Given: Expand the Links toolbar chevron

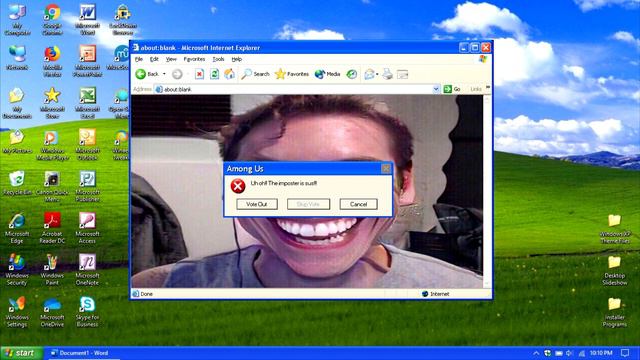Looking at the screenshot, I should click(x=488, y=88).
